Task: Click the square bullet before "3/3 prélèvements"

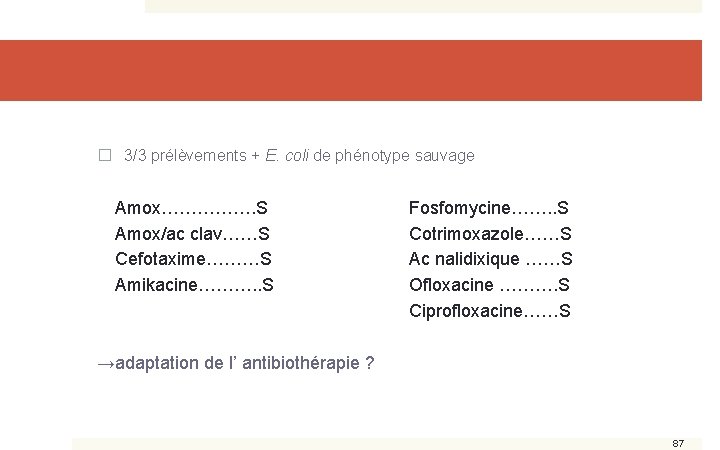Action: [103, 156]
